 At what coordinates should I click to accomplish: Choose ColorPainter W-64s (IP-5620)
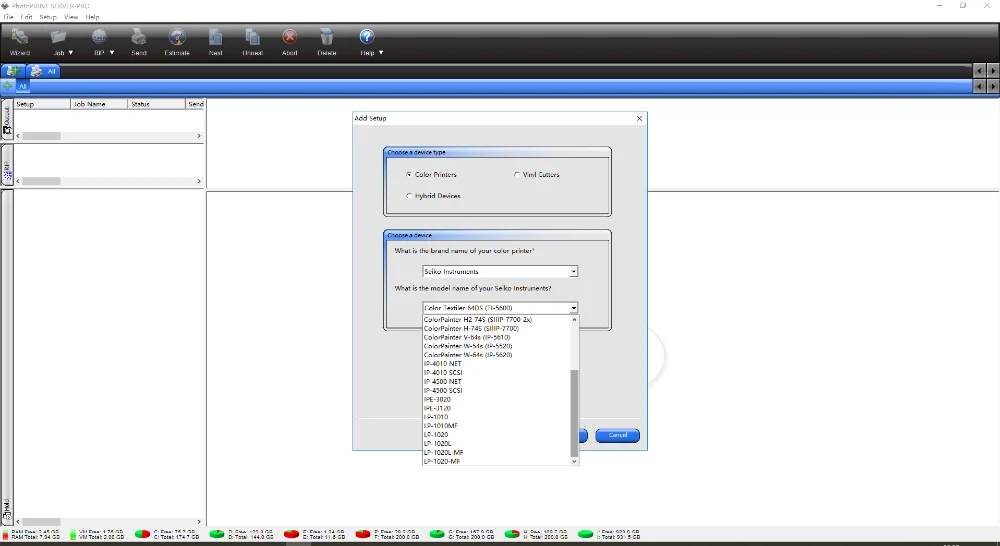pos(497,355)
